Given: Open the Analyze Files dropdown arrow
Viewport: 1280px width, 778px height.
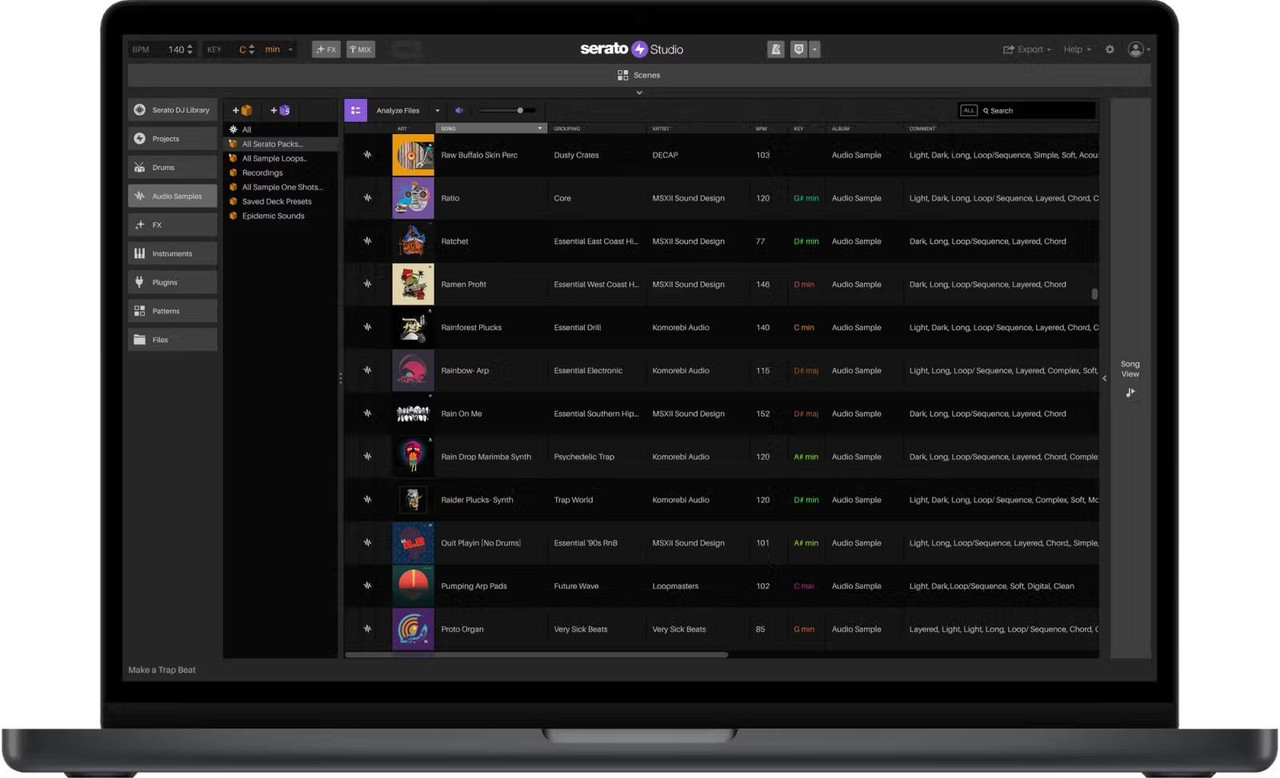Looking at the screenshot, I should click(437, 111).
